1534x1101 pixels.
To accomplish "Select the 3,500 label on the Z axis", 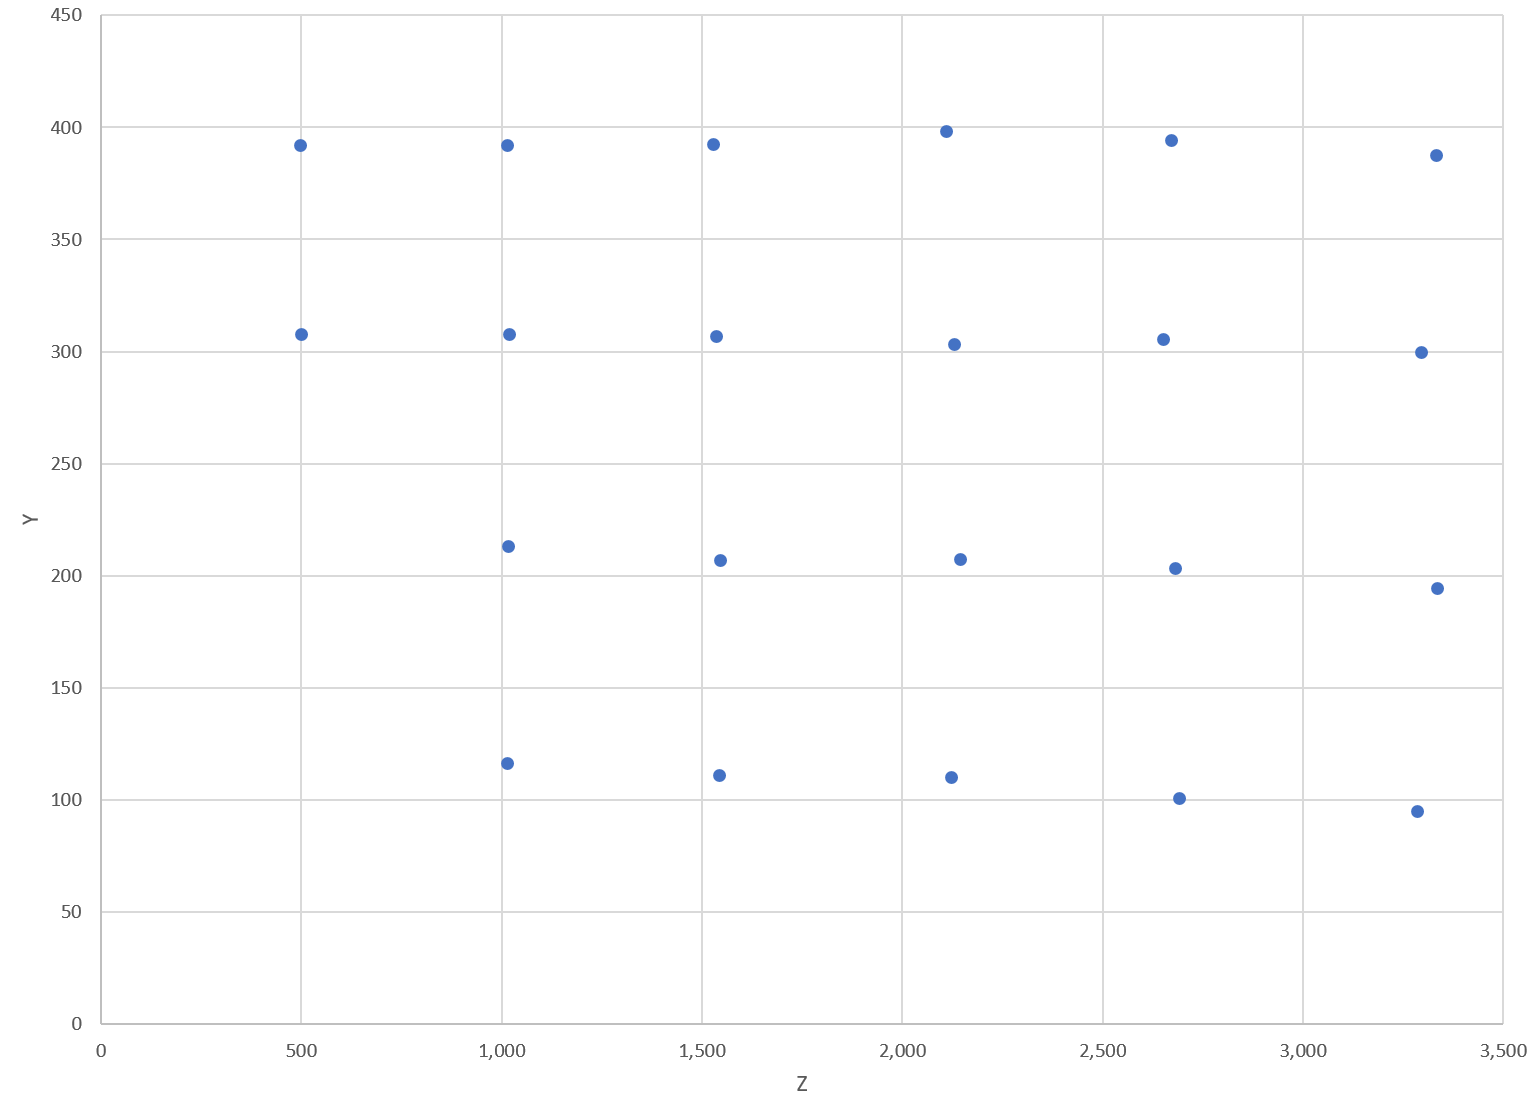I will (x=1502, y=1051).
